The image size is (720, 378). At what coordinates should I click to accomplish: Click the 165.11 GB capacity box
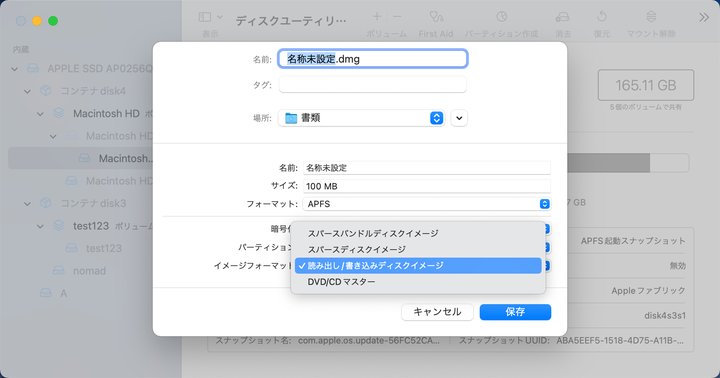tap(646, 85)
